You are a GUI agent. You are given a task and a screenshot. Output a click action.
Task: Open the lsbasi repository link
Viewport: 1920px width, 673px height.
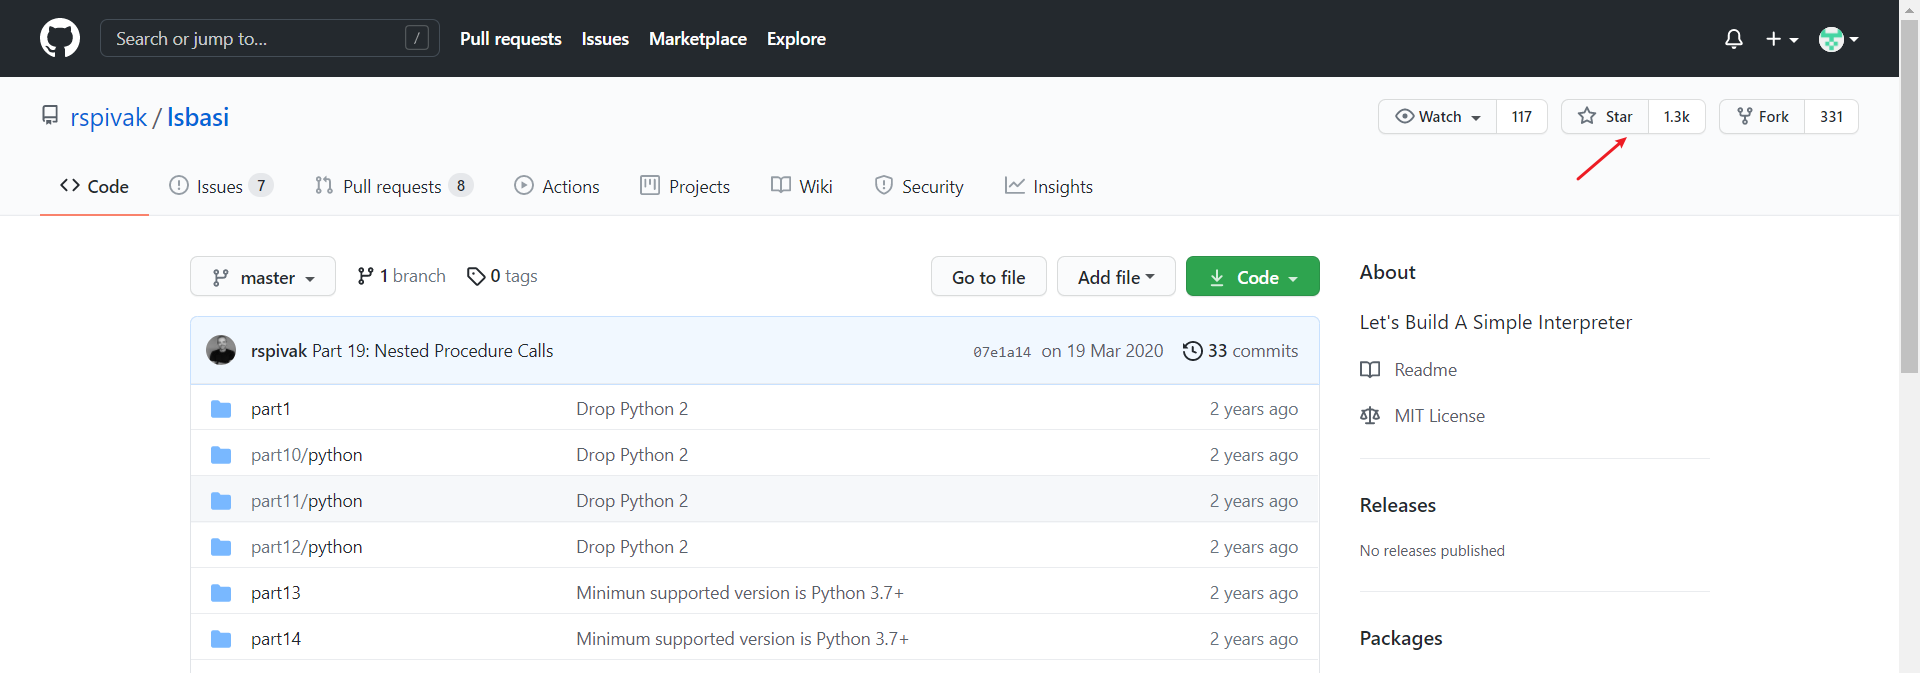click(198, 118)
